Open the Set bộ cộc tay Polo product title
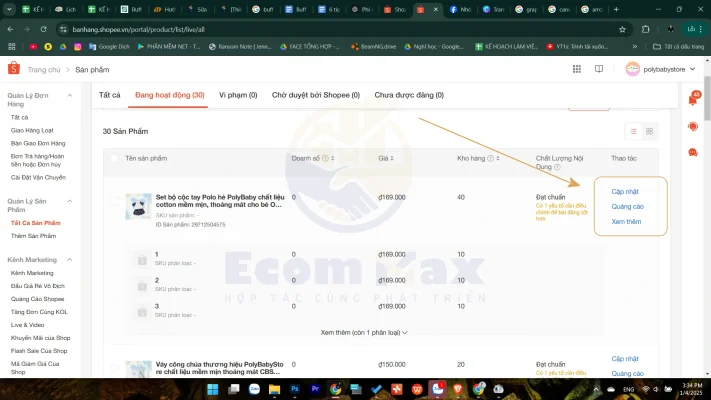This screenshot has height=400, width=711. pyautogui.click(x=220, y=201)
